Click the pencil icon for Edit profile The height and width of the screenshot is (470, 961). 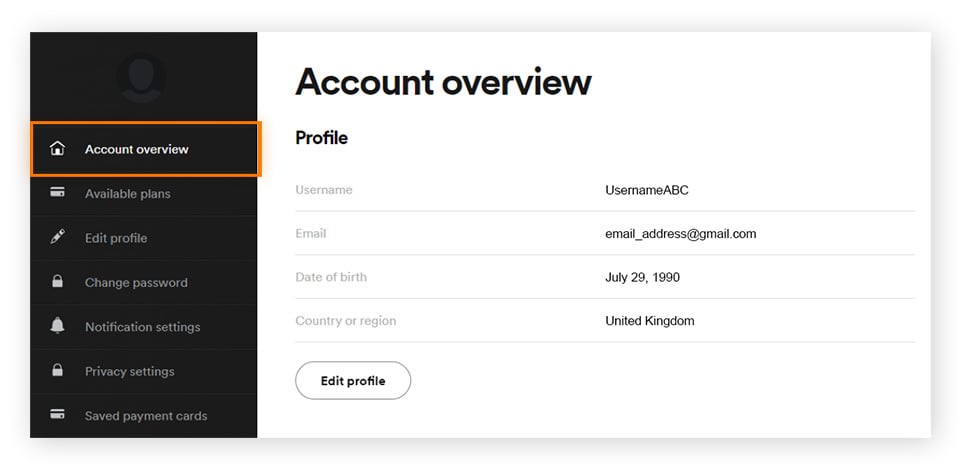tap(57, 237)
